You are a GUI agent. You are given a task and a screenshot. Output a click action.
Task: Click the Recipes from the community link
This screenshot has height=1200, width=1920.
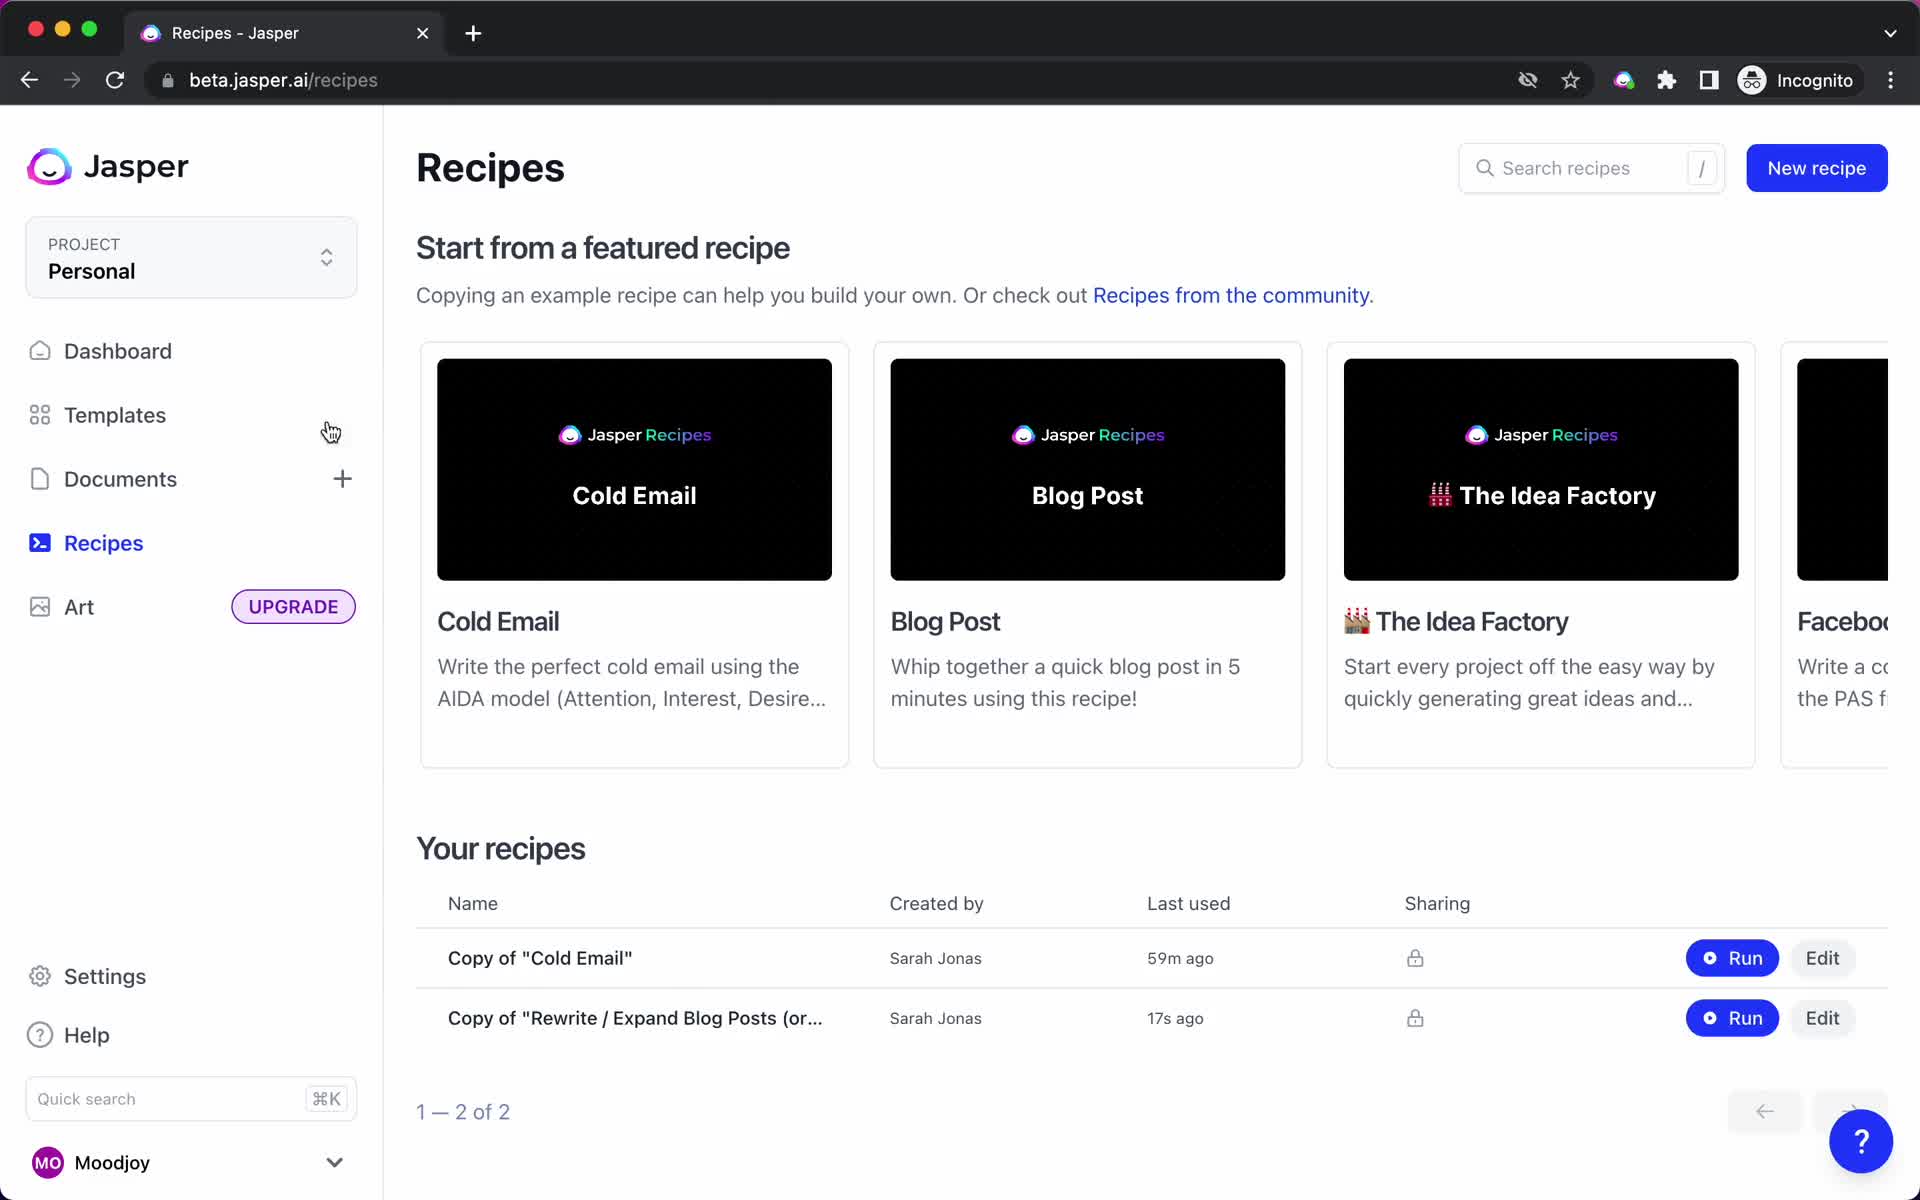1230,294
